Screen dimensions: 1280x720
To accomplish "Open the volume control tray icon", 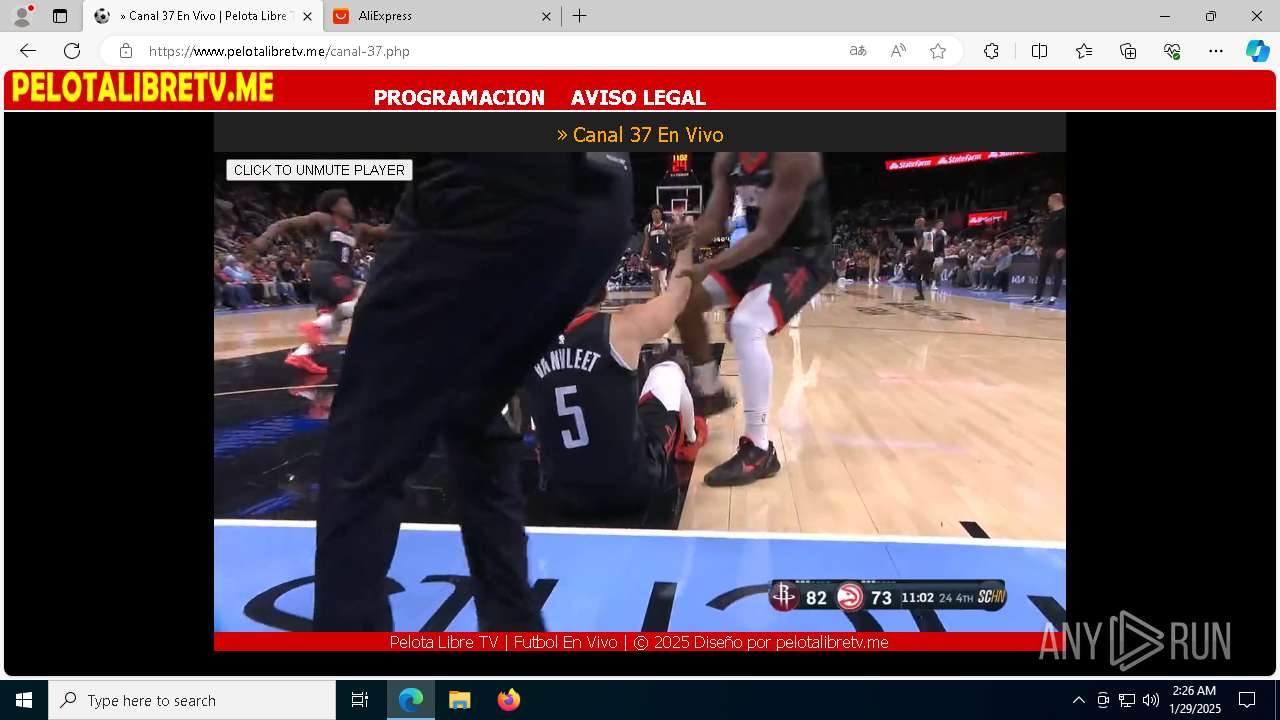I will pyautogui.click(x=1151, y=700).
